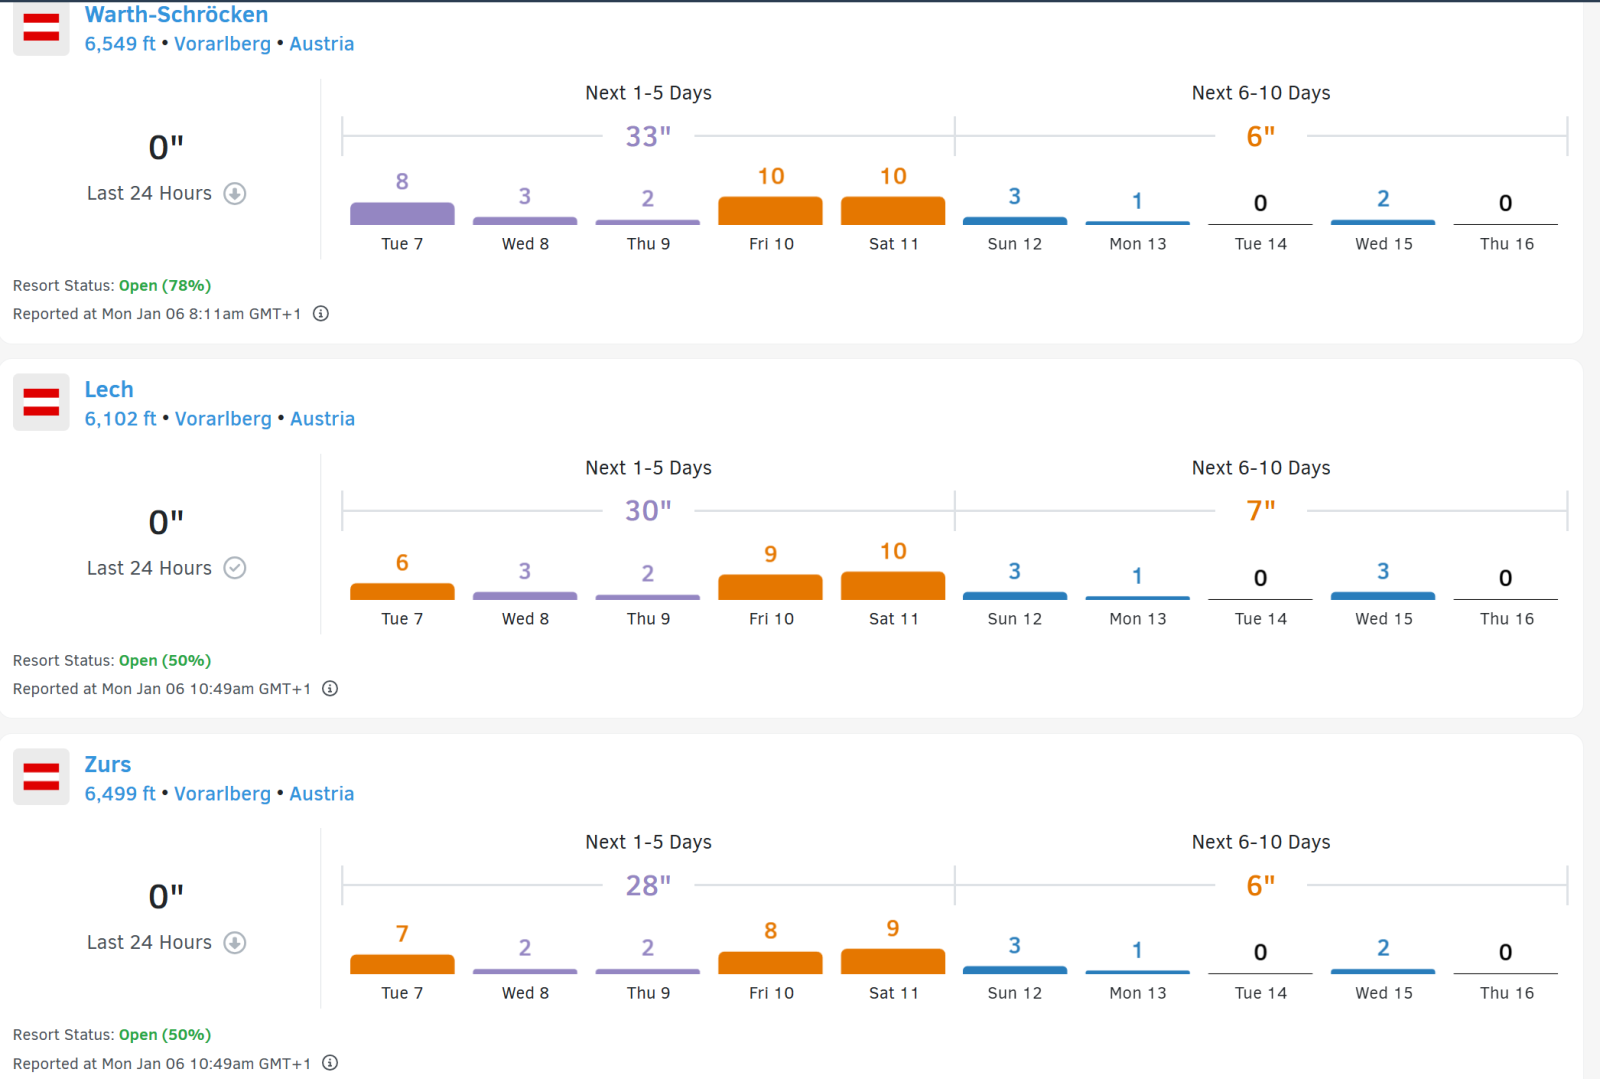
Task: Click Lech's Open (50%) resort status
Action: coord(165,661)
